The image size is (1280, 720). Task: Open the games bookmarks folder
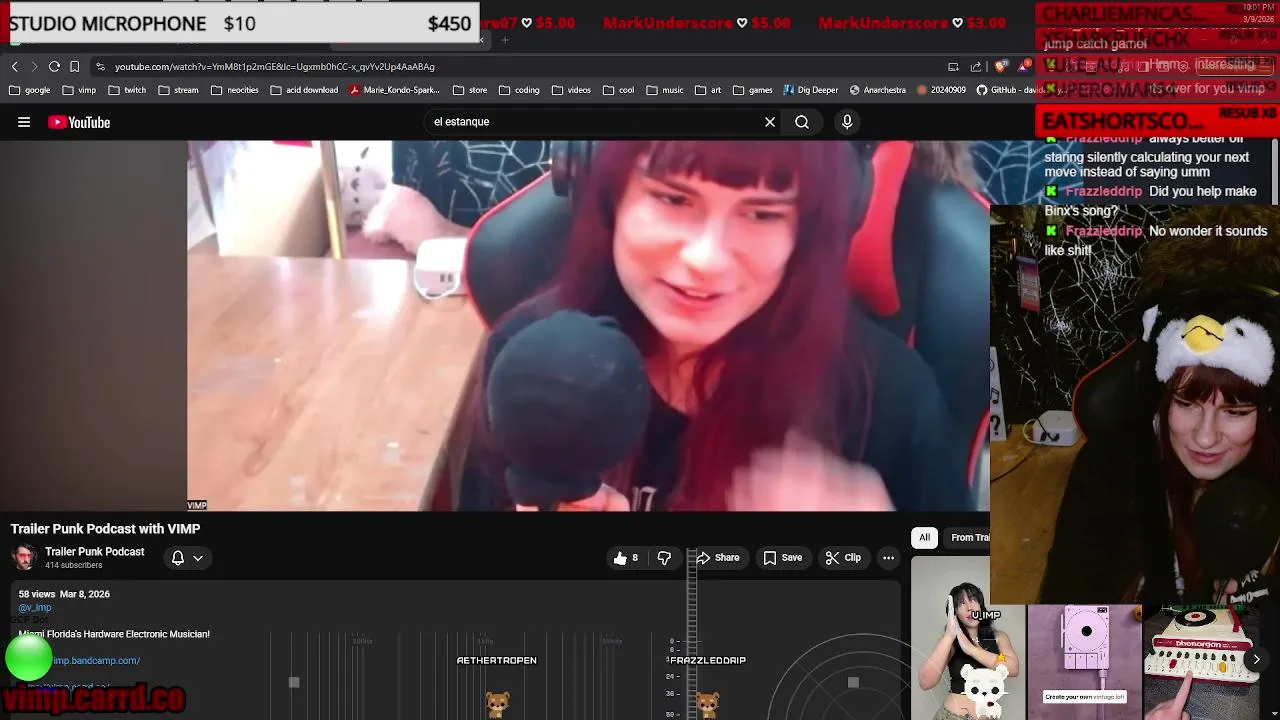(x=752, y=90)
